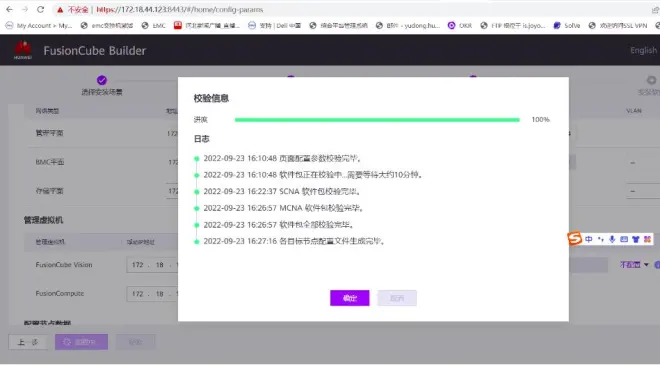Click the green verification progress bar
The image size is (660, 366).
pos(377,120)
